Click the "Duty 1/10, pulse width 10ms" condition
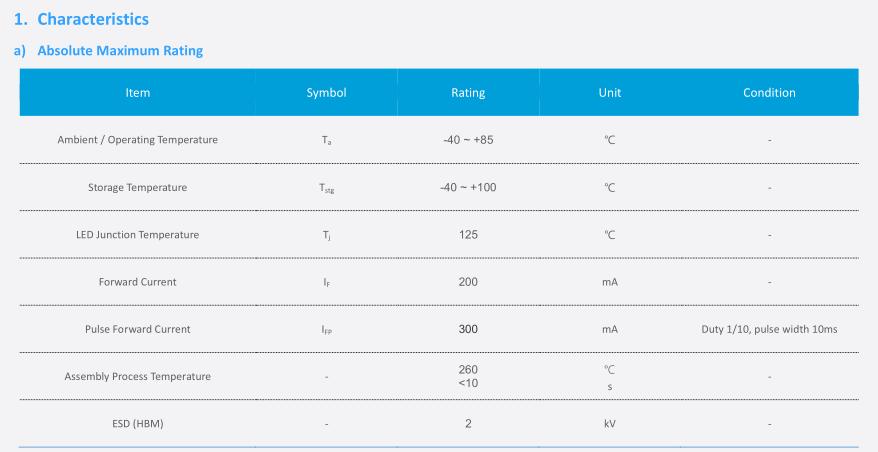This screenshot has width=878, height=452. click(x=769, y=329)
